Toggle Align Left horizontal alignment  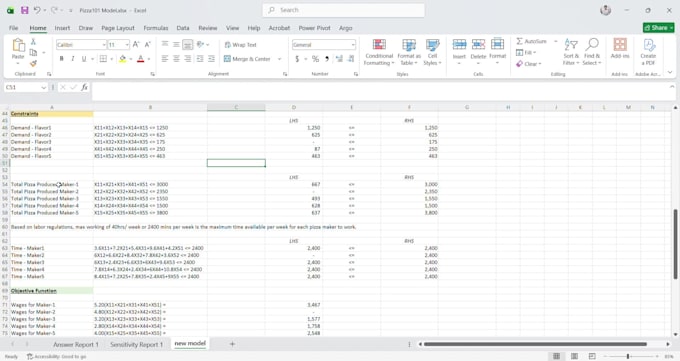(165, 59)
